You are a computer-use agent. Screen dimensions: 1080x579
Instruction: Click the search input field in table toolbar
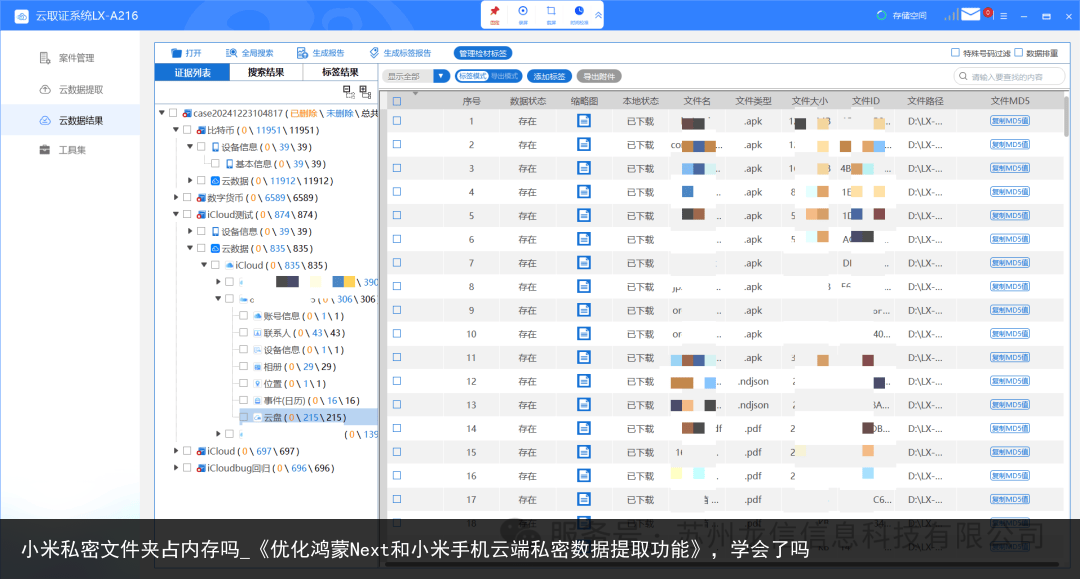(x=1009, y=76)
